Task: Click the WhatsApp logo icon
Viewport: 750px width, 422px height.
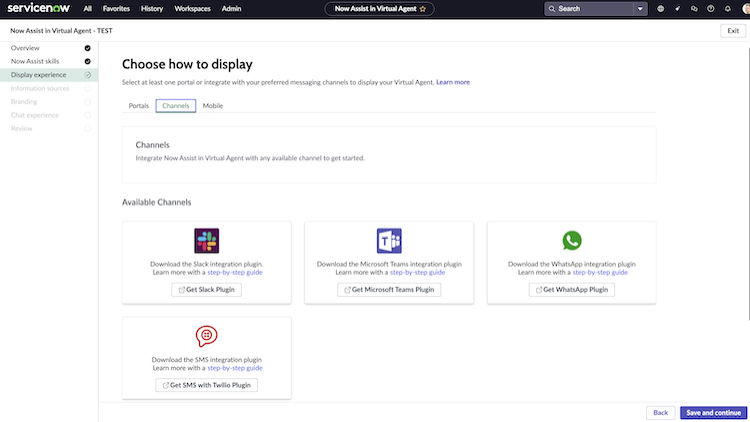Action: tap(572, 241)
